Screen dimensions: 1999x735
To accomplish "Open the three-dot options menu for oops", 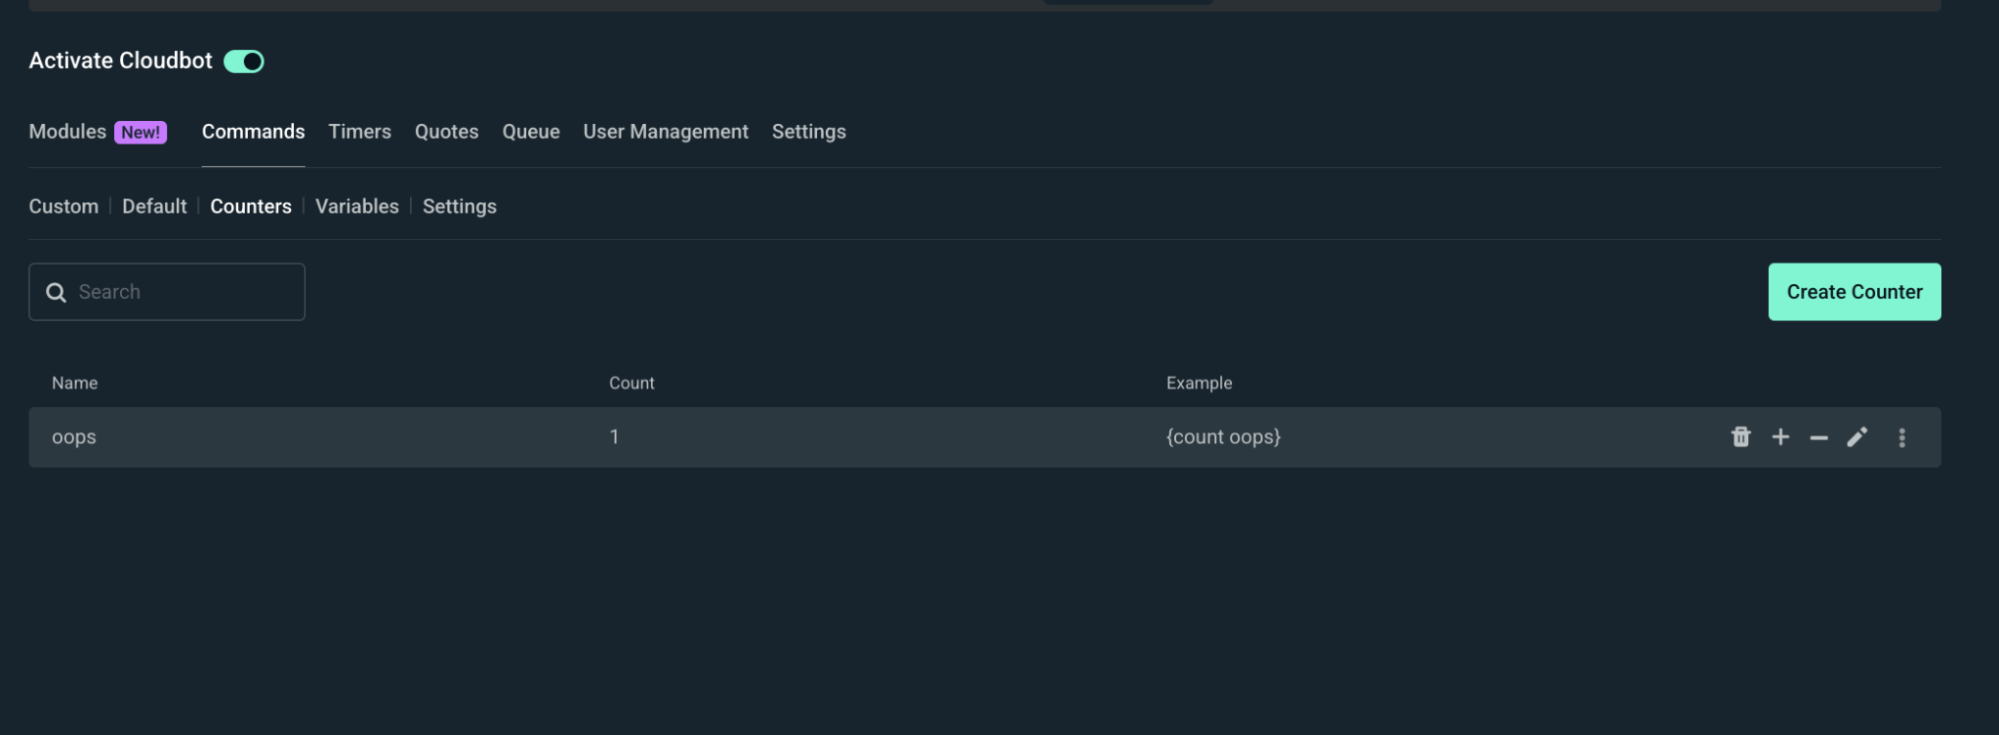I will [x=1902, y=437].
